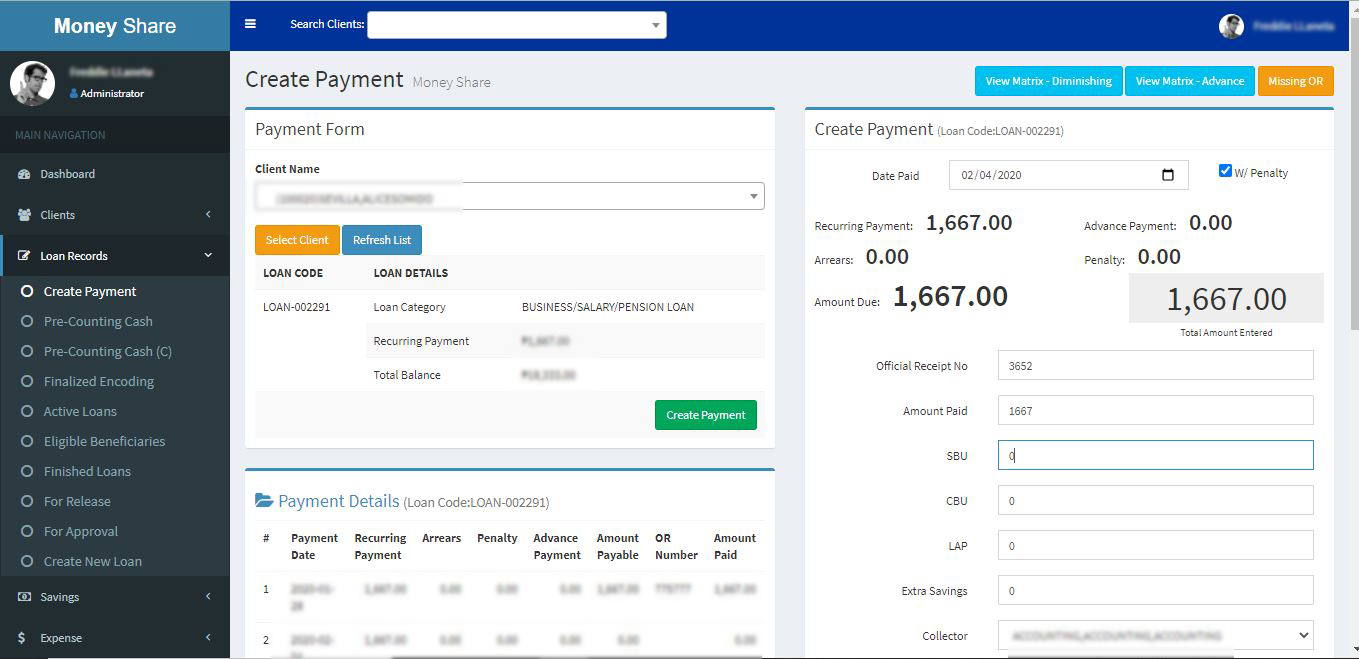Click the sidebar profile avatar picture
The height and width of the screenshot is (659, 1359).
point(32,83)
